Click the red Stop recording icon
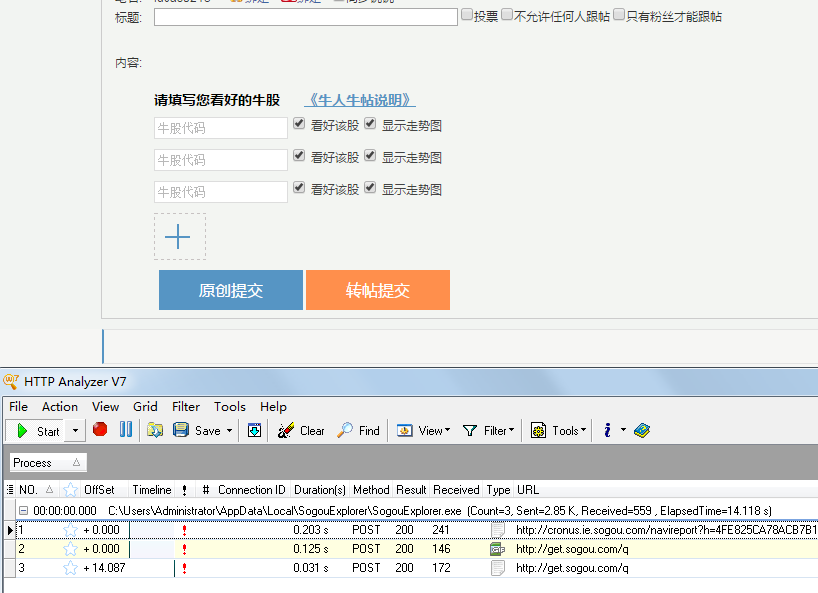The width and height of the screenshot is (818, 593). 99,429
